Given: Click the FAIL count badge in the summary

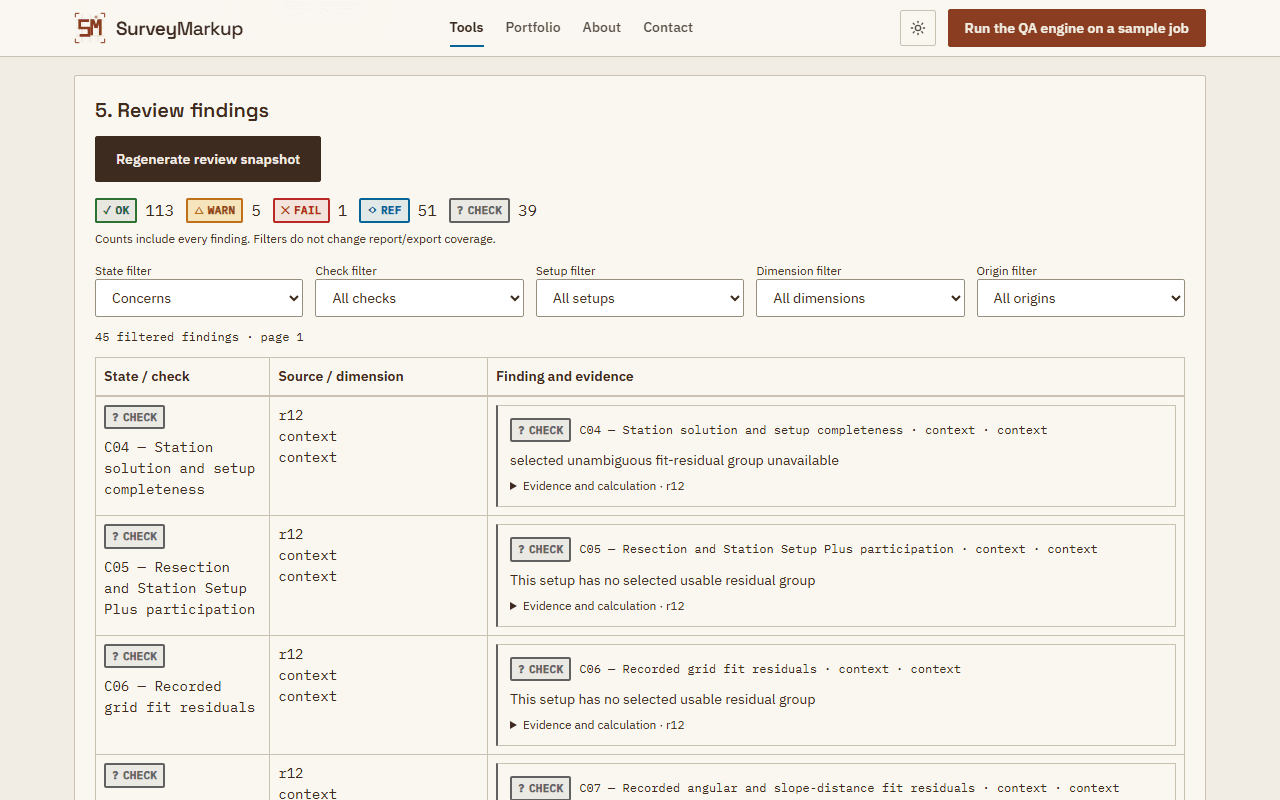Looking at the screenshot, I should click(301, 210).
